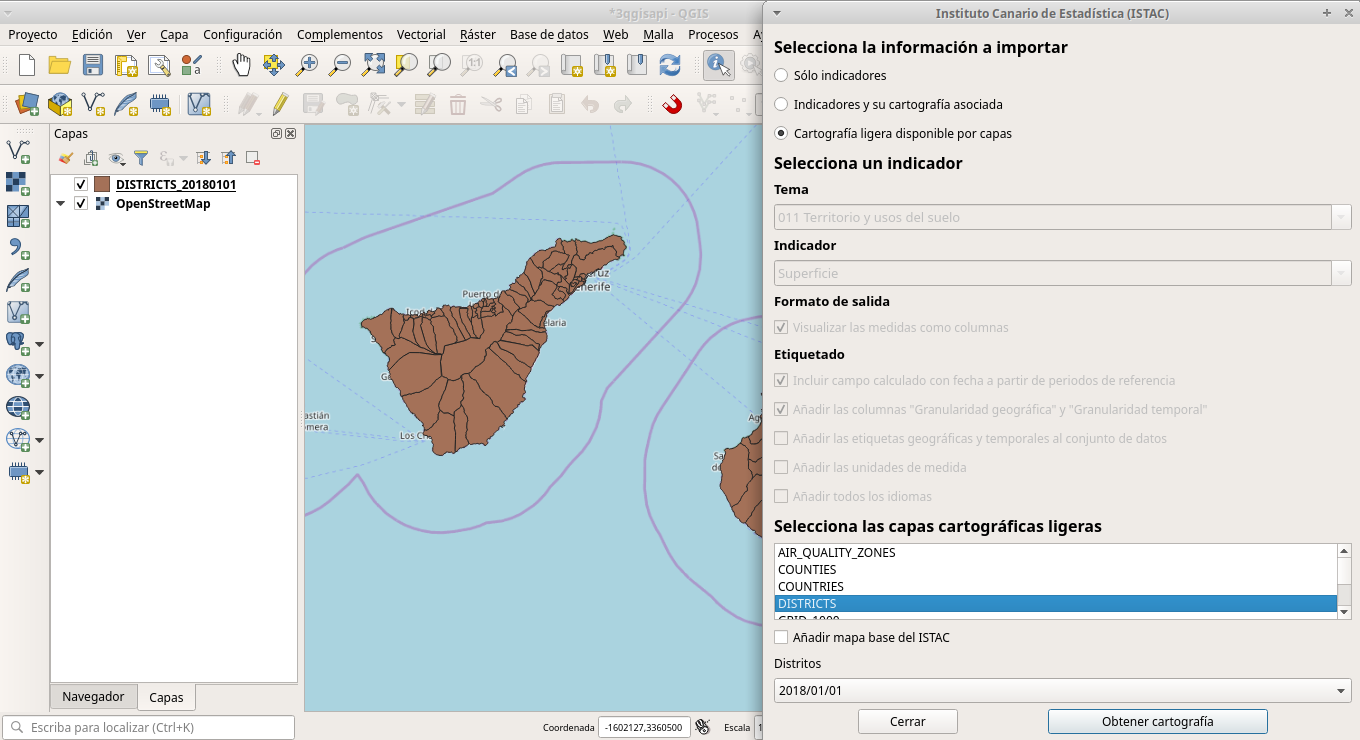This screenshot has width=1360, height=740.
Task: Open the Vectorial menu
Action: click(x=420, y=34)
